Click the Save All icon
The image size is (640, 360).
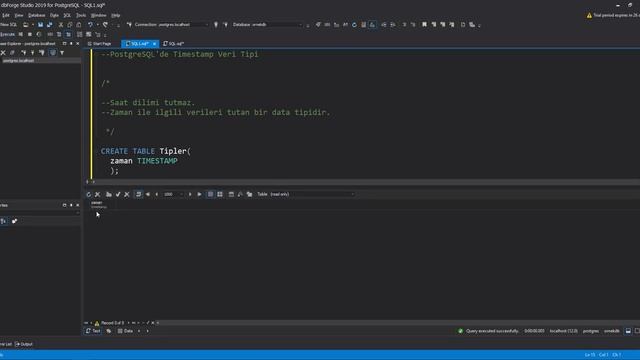coord(49,25)
